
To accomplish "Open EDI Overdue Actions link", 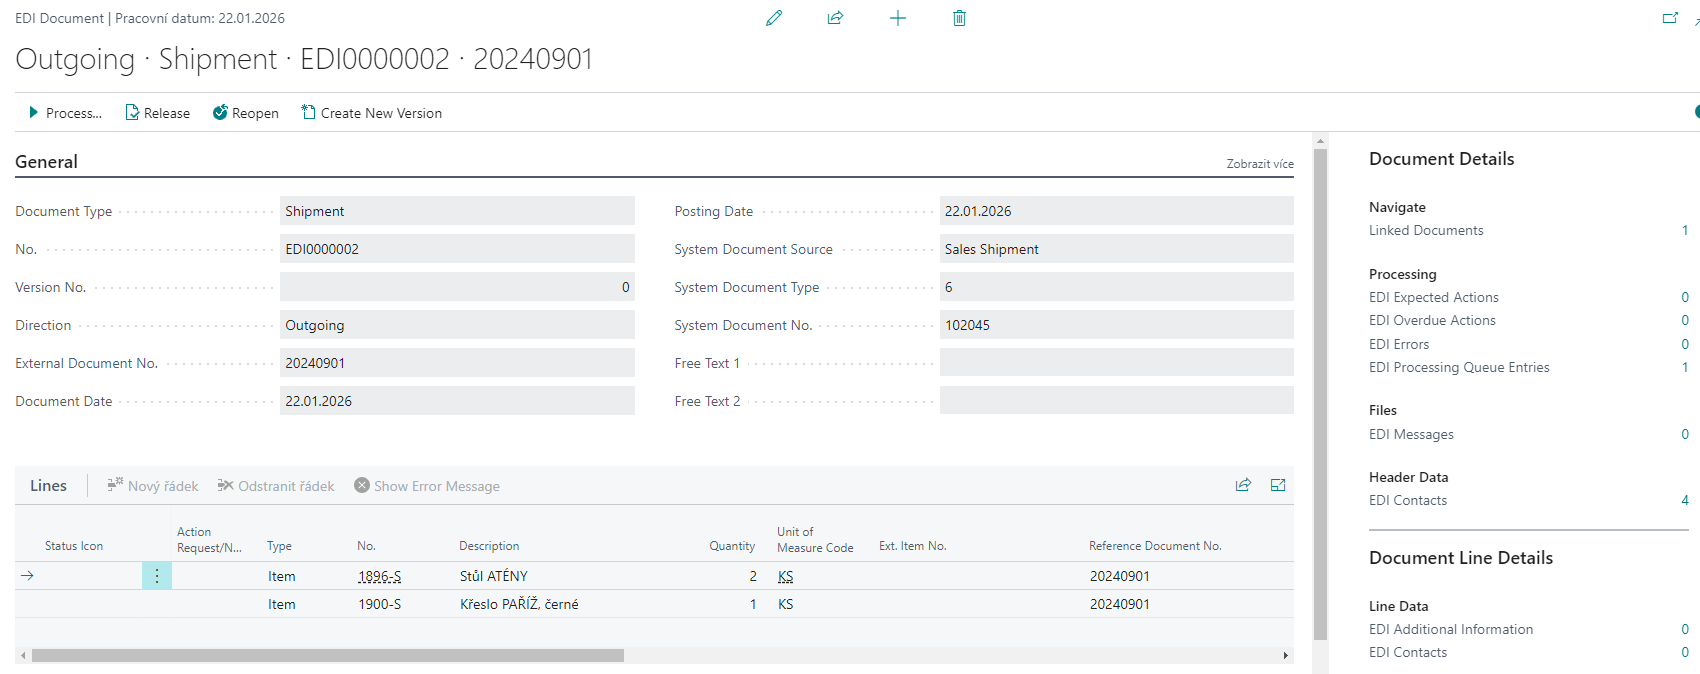I will click(x=1432, y=320).
